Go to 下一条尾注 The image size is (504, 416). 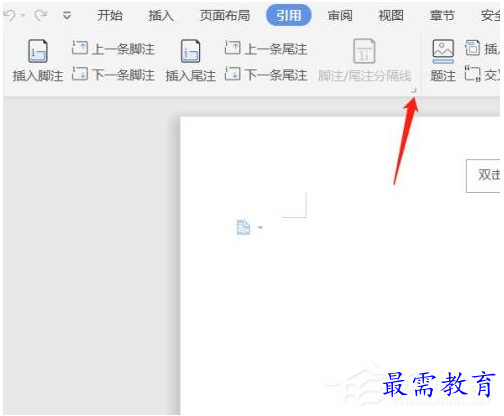tap(266, 75)
